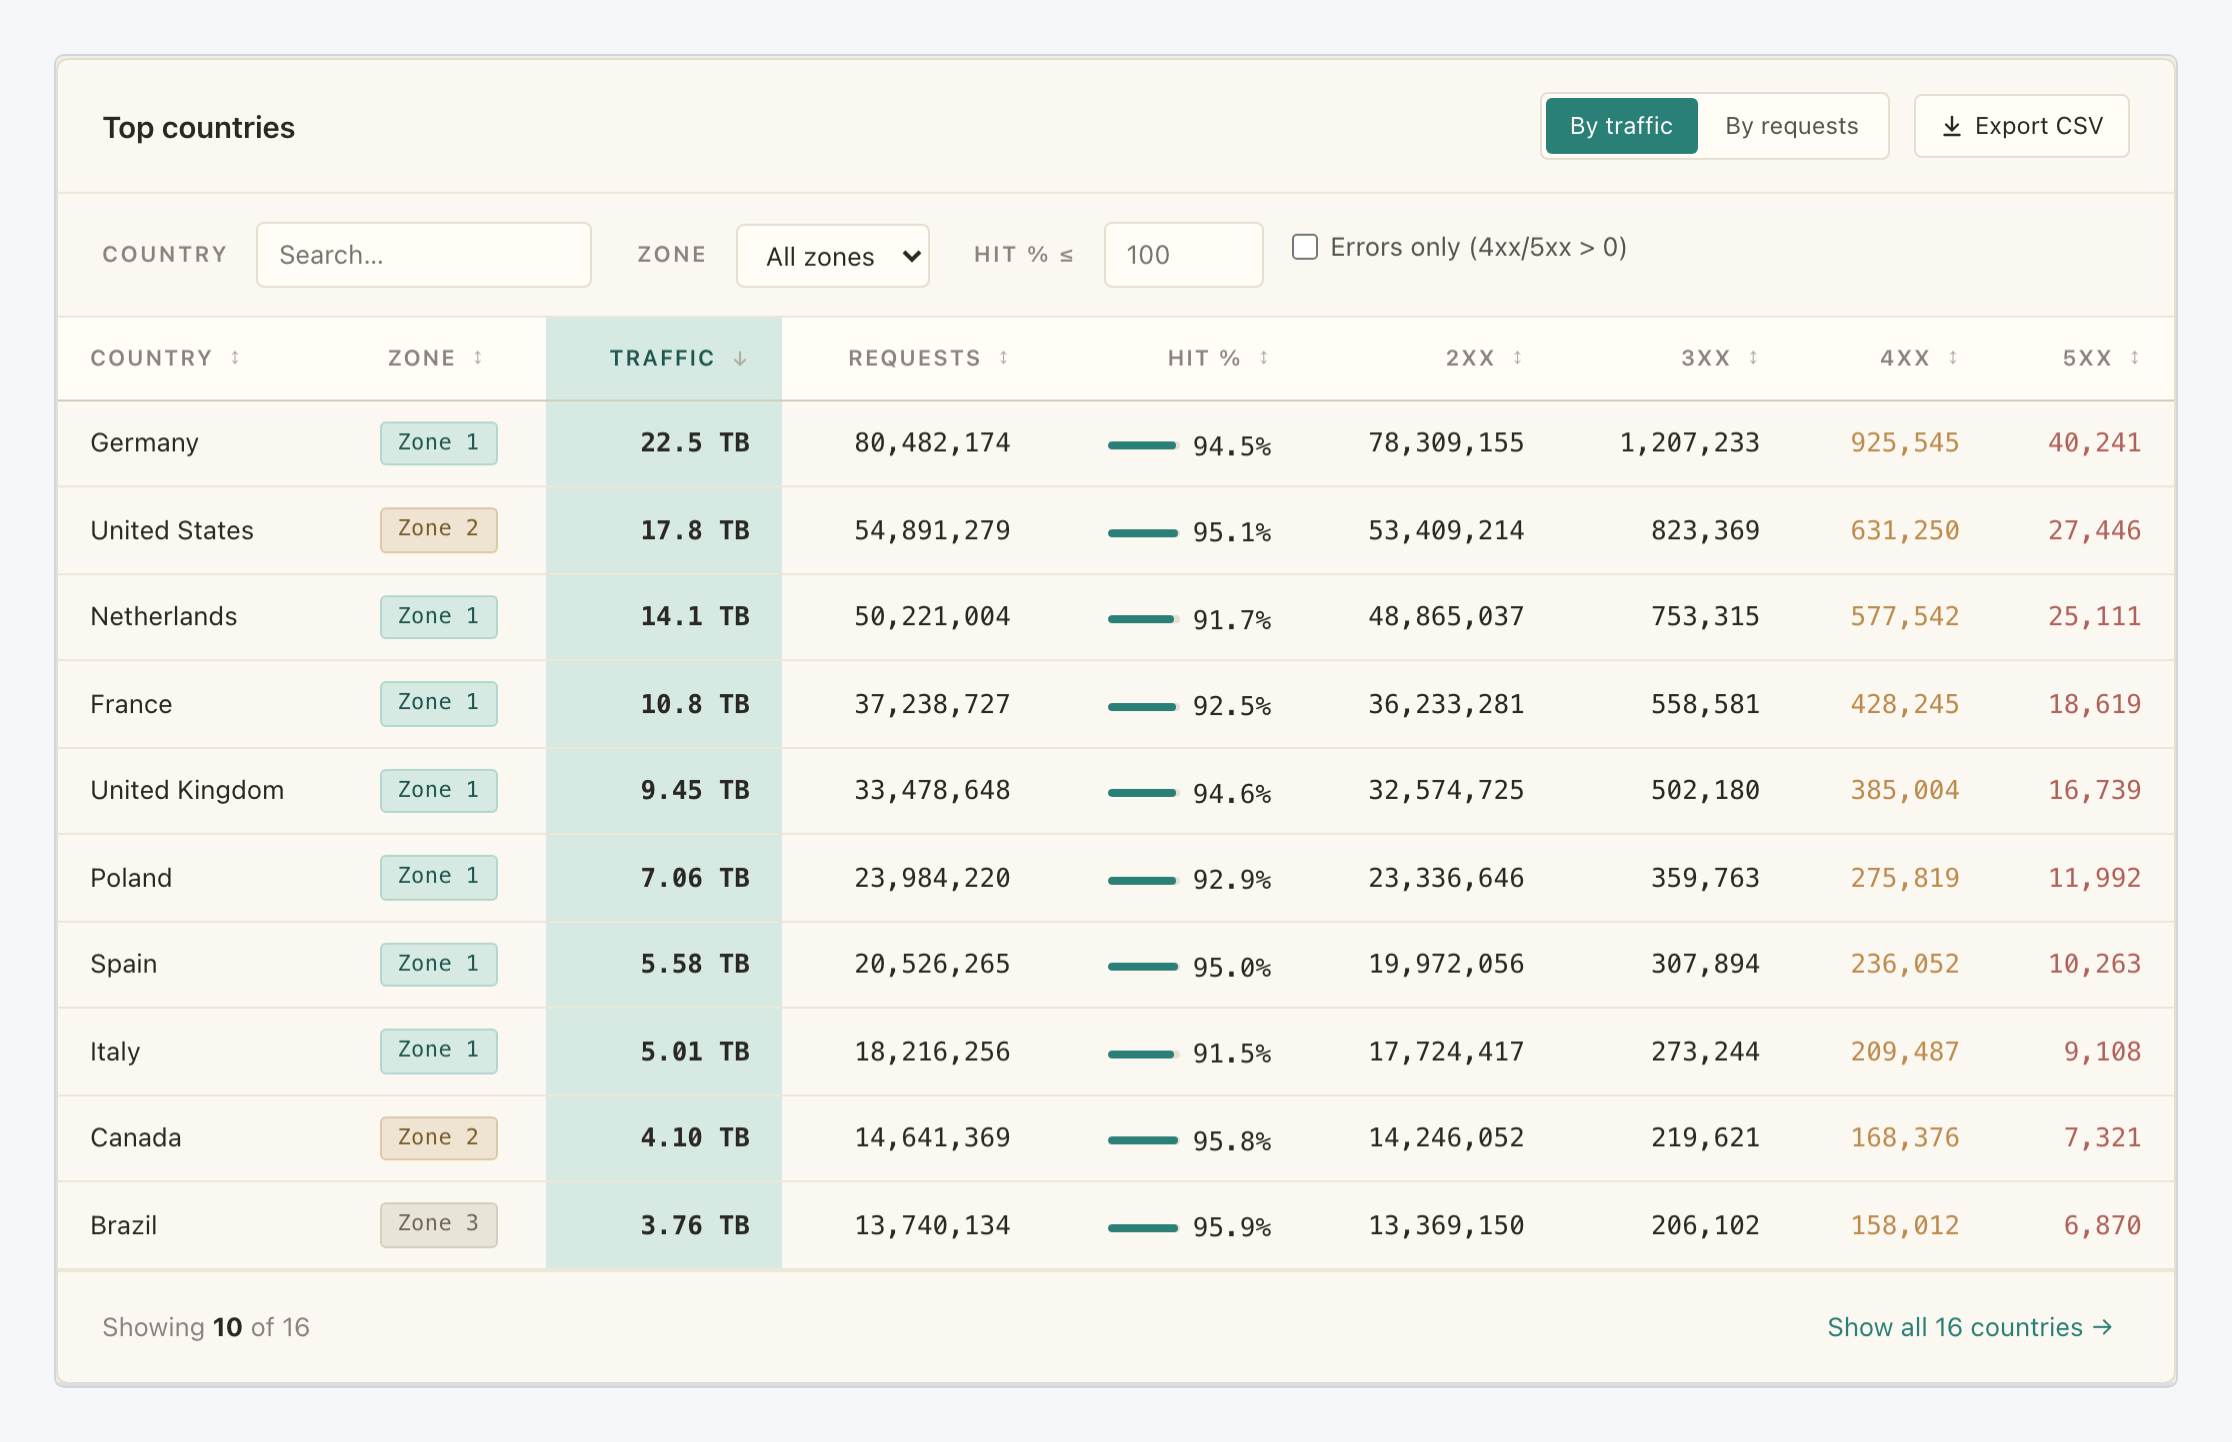Sort by the Requests column arrows

pyautogui.click(x=1003, y=358)
